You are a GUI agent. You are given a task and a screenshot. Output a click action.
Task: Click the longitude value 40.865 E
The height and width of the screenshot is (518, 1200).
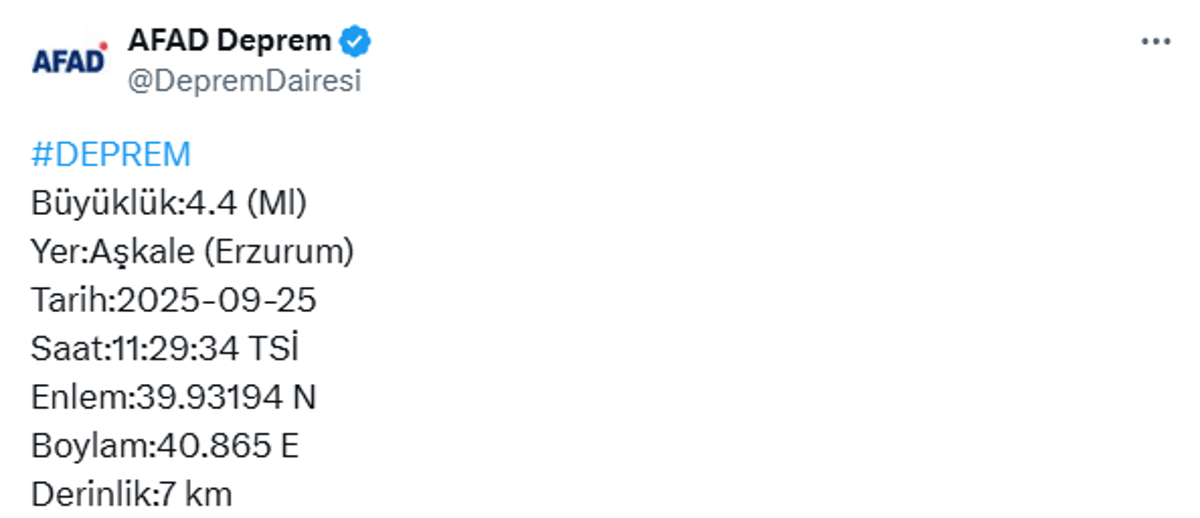[228, 446]
